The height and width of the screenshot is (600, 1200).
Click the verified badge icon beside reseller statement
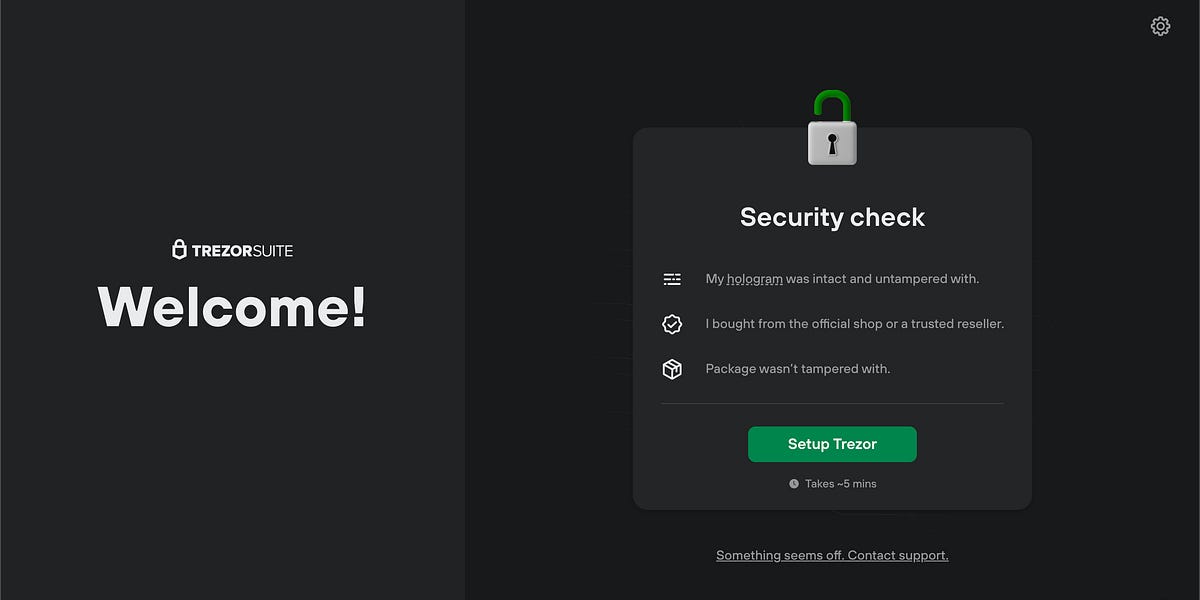671,323
